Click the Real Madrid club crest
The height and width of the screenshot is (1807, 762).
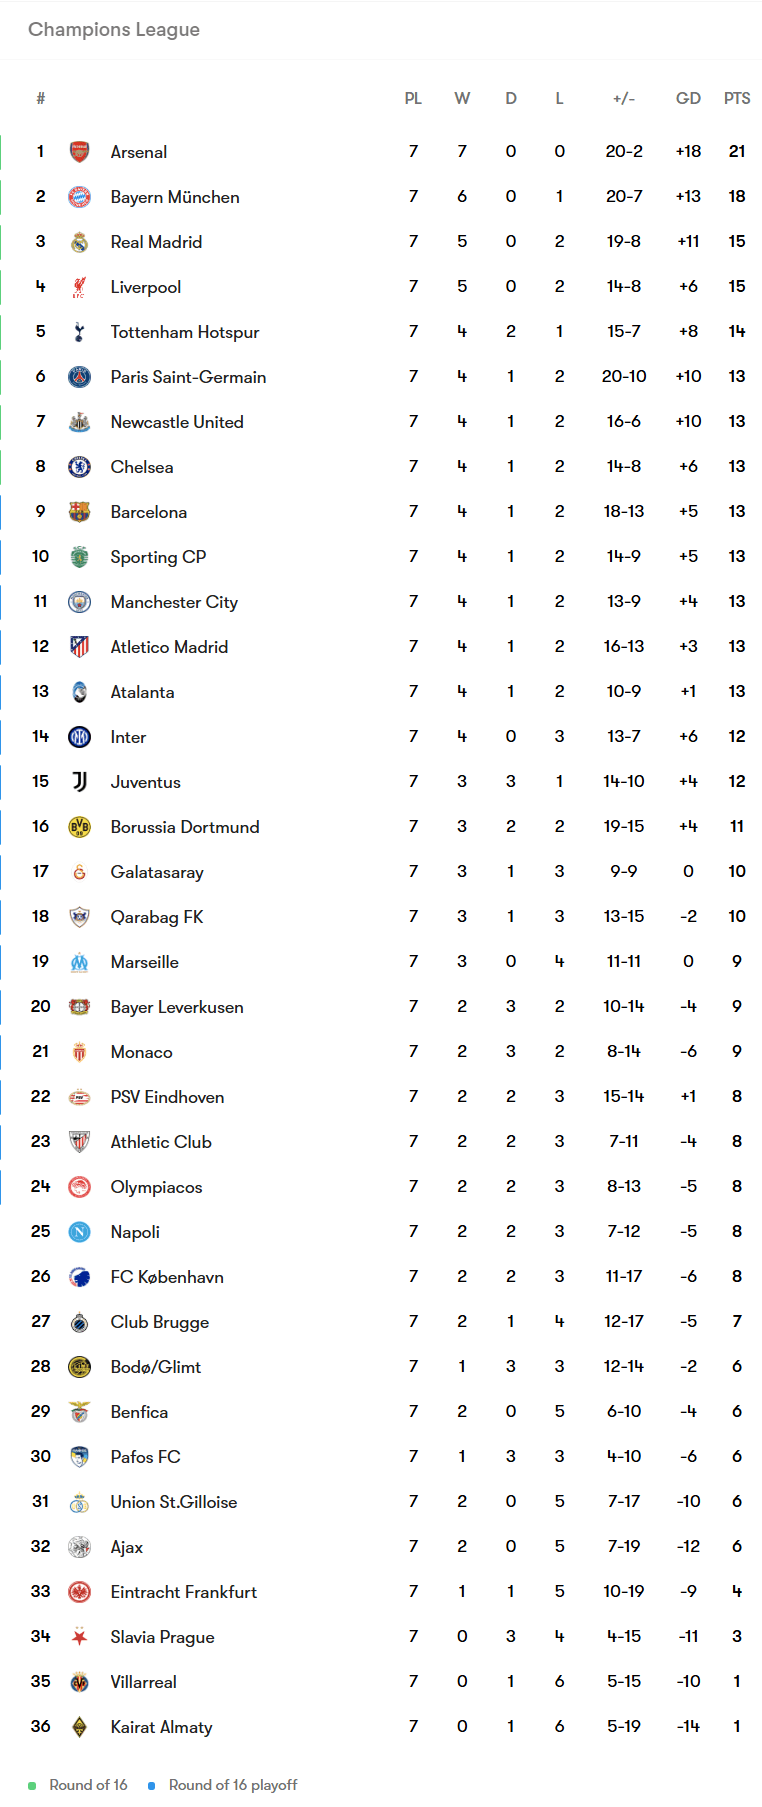[80, 242]
